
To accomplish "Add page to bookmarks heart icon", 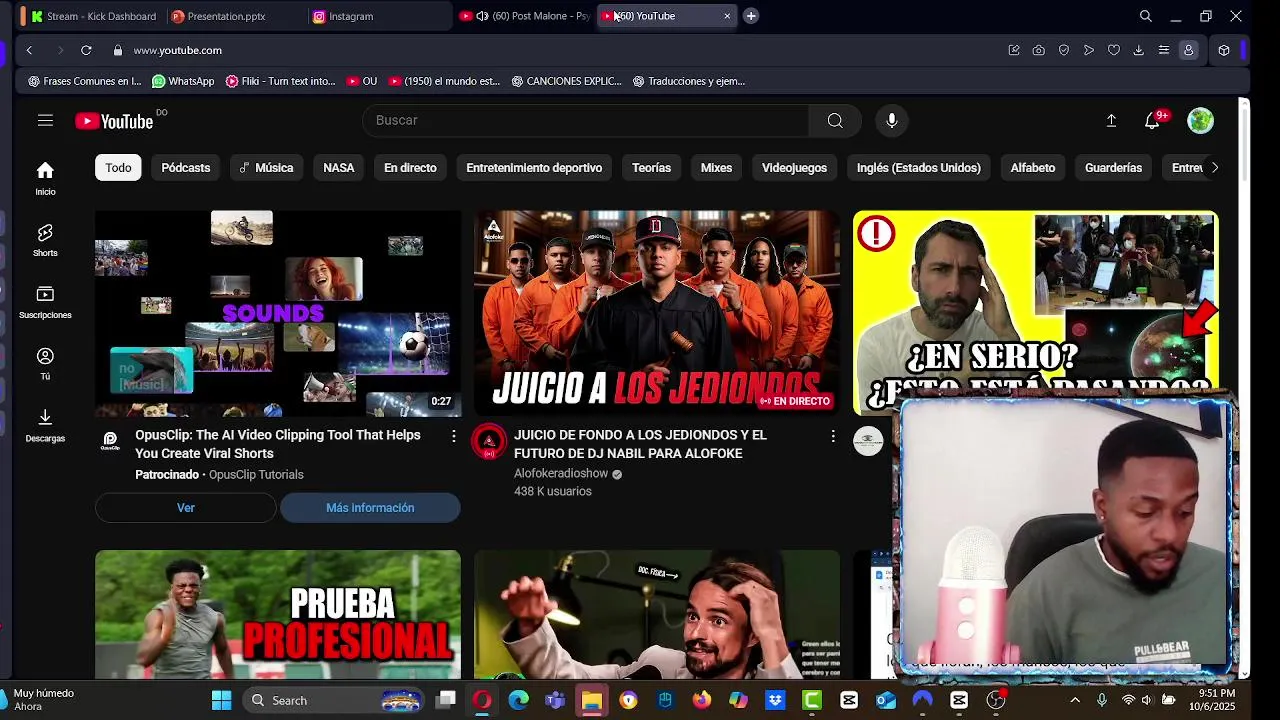I will [1114, 50].
